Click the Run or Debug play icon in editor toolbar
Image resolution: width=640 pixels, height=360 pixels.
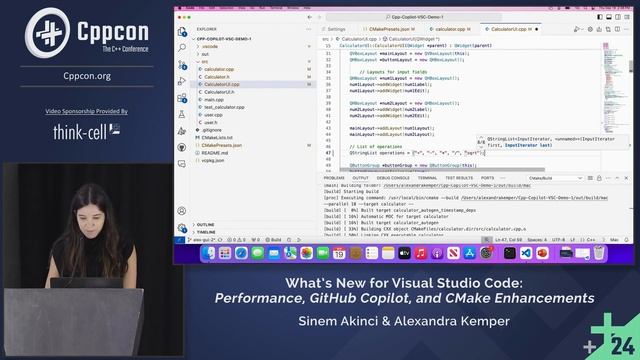coord(576,29)
